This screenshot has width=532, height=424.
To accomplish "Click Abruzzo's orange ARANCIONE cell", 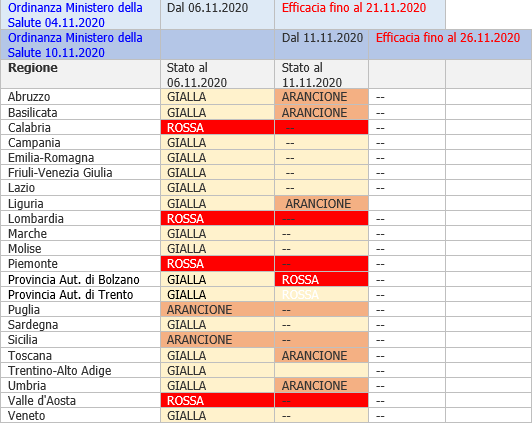I will [x=321, y=97].
